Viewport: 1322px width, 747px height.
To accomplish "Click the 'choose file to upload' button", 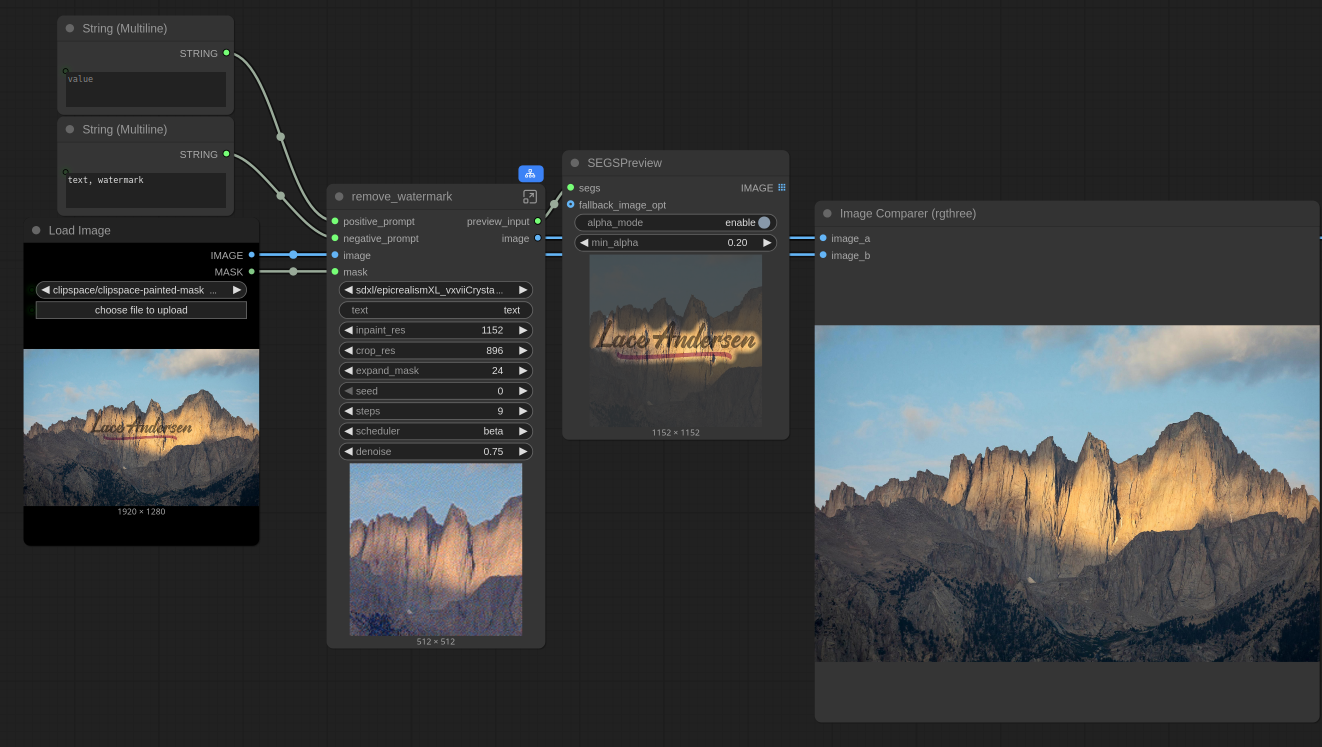I will [x=141, y=310].
